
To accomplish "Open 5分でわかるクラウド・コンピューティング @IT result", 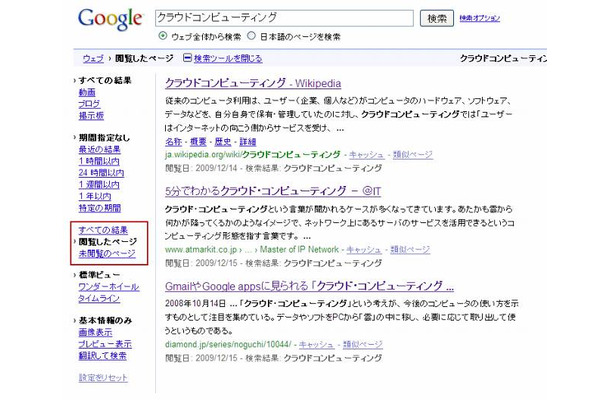I will pyautogui.click(x=273, y=191).
